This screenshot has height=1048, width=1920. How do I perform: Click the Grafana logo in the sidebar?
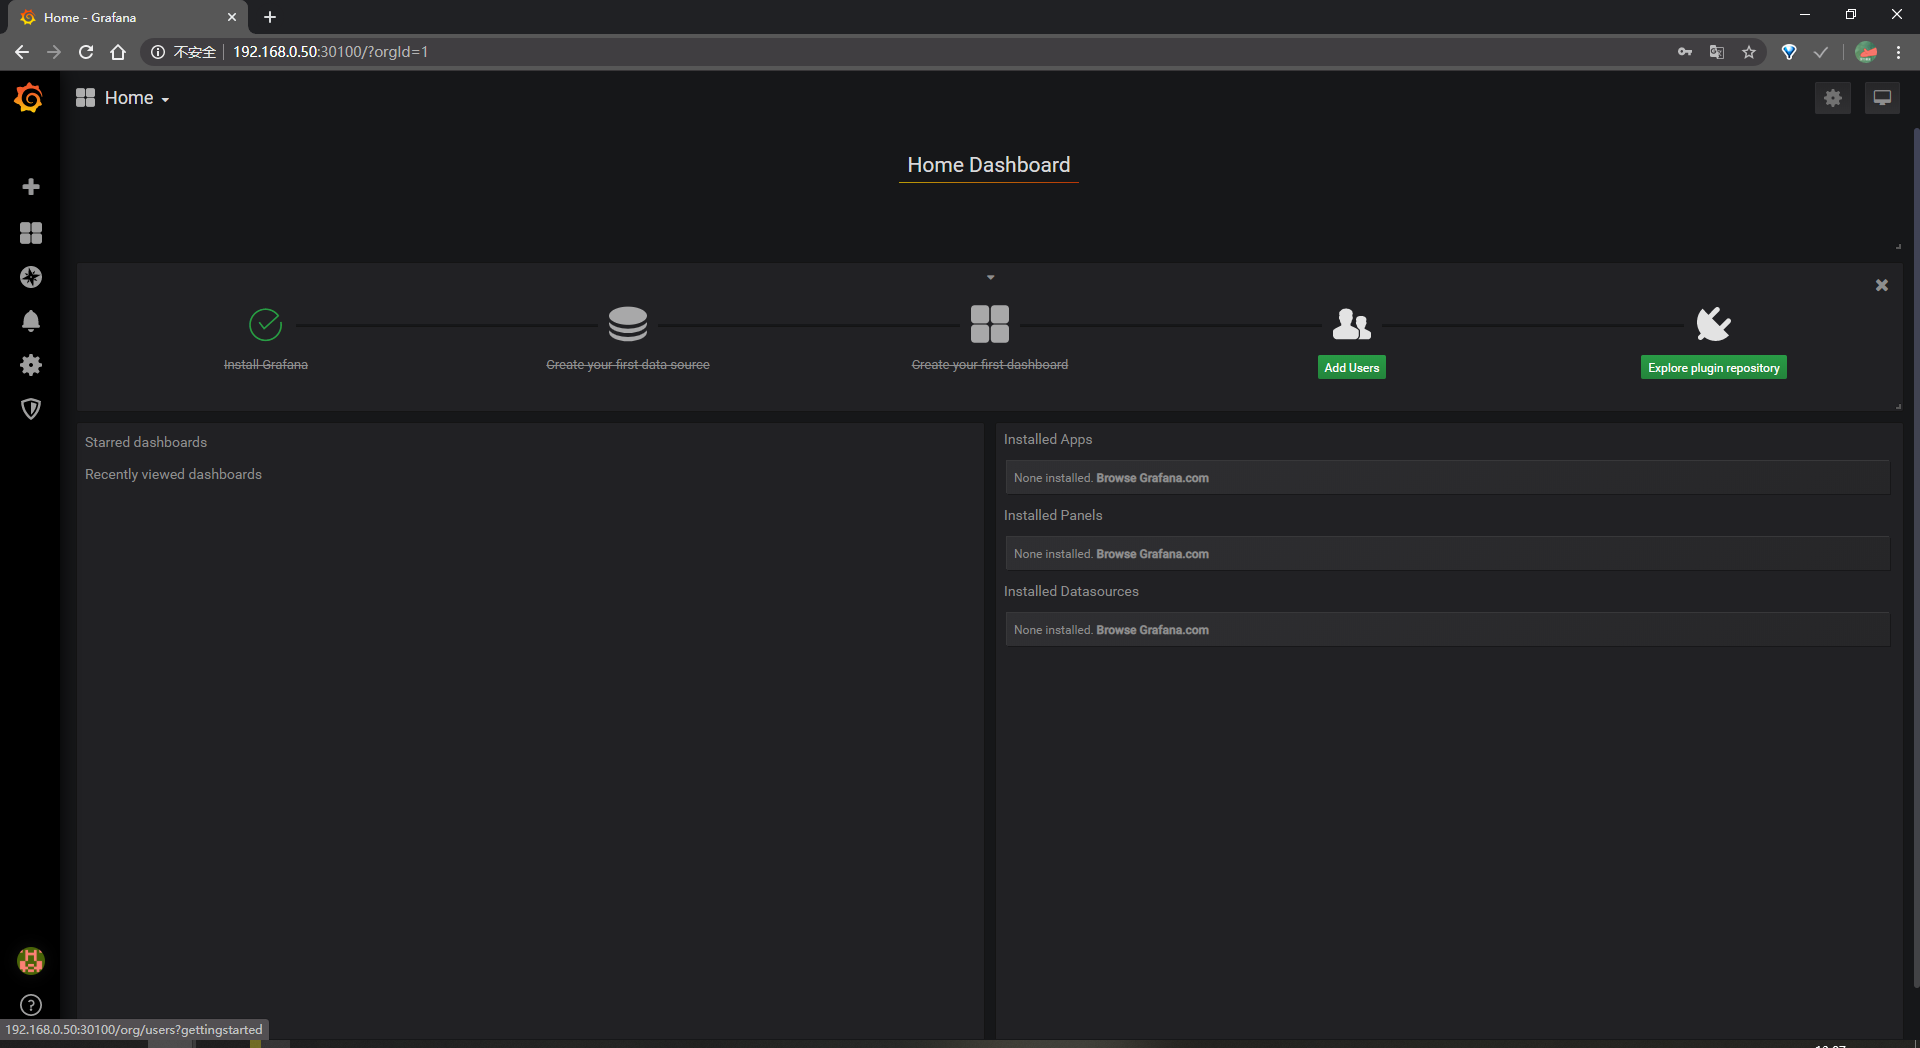pos(29,97)
